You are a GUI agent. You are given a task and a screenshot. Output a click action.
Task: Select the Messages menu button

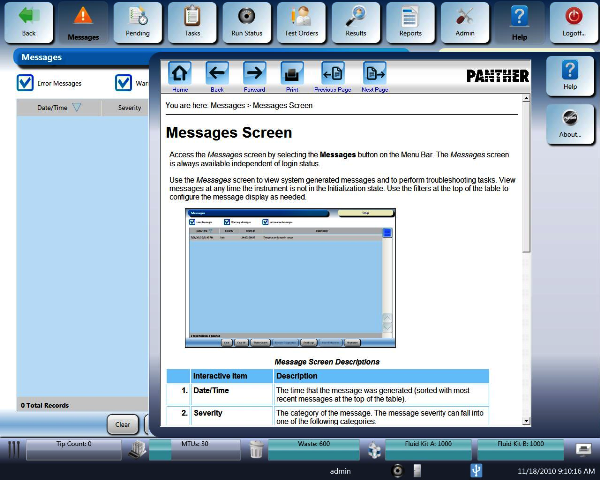pyautogui.click(x=83, y=22)
